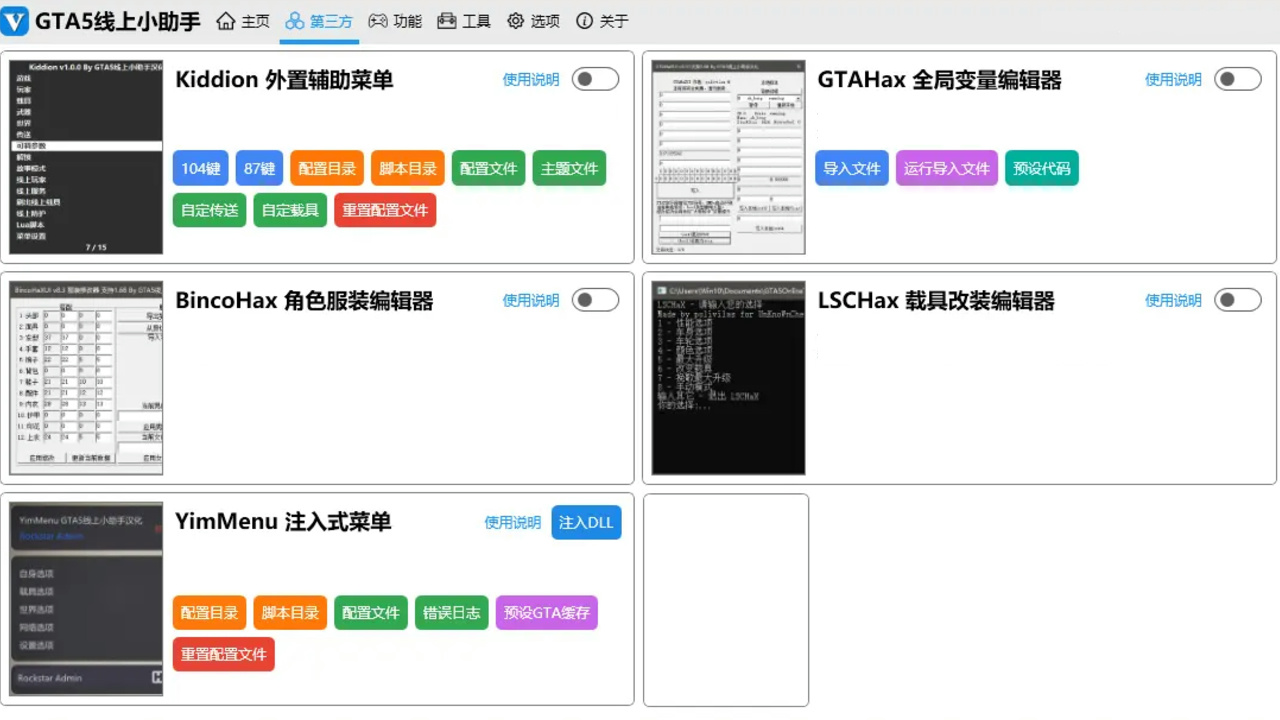Click the GTAHax 全局变量编辑器 title
This screenshot has width=1280, height=720.
[x=939, y=80]
